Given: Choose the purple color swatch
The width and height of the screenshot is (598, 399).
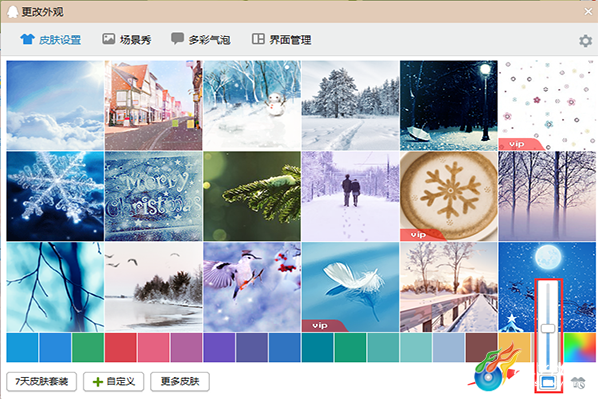Looking at the screenshot, I should 219,347.
